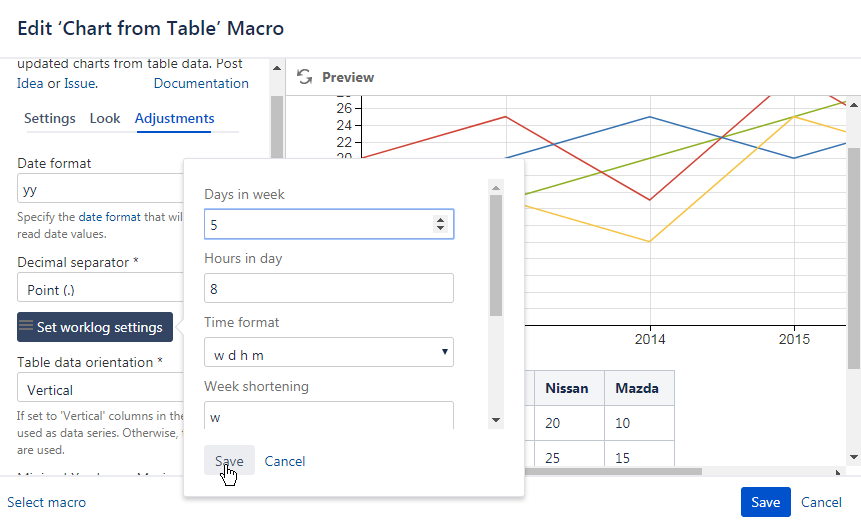This screenshot has width=861, height=525.
Task: Save the worklog settings popup
Action: (x=229, y=461)
